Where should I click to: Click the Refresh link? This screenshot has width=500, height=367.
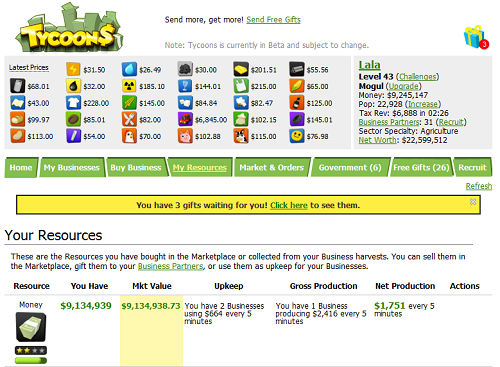pos(479,186)
